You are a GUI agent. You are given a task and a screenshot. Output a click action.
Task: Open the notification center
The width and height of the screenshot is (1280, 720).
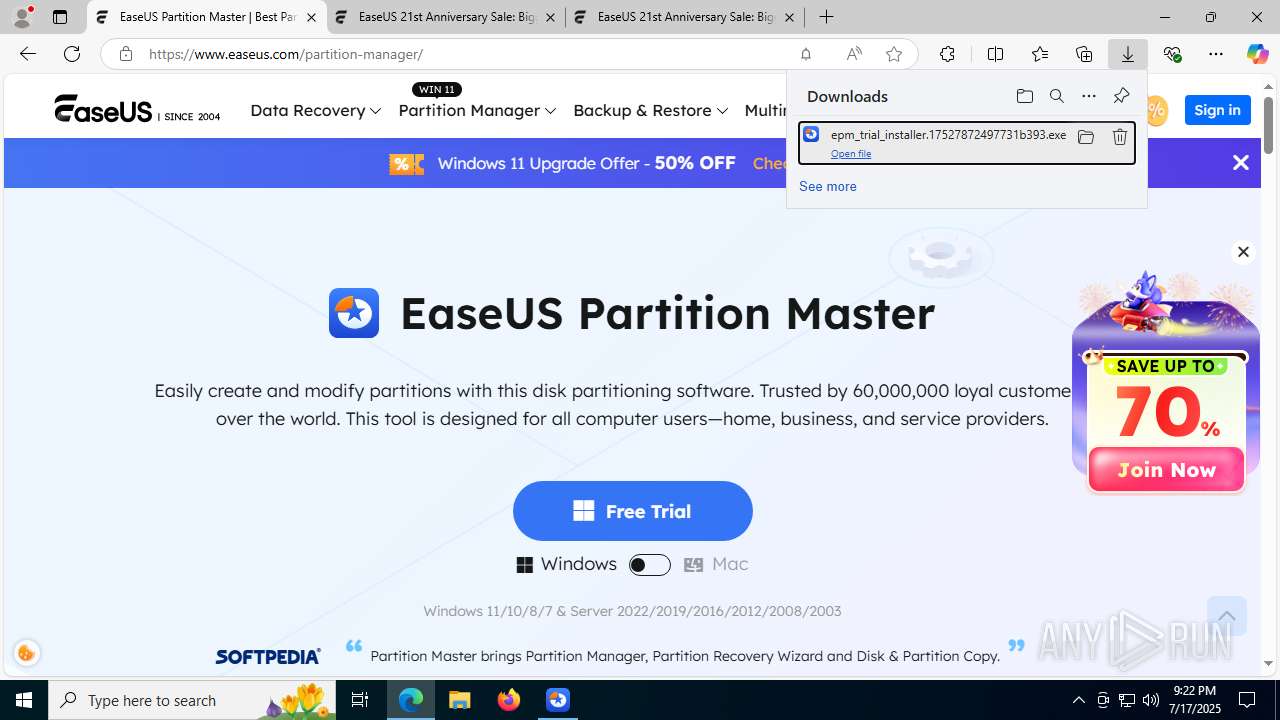click(x=1247, y=700)
